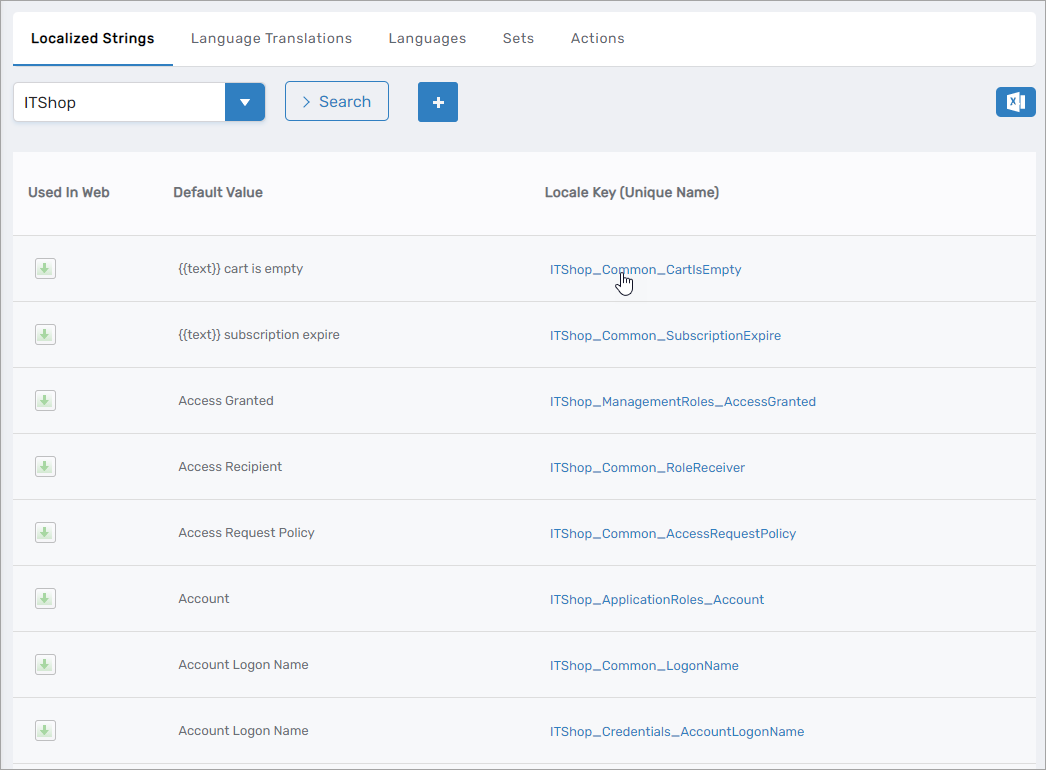Select the Actions tab

coord(597,39)
